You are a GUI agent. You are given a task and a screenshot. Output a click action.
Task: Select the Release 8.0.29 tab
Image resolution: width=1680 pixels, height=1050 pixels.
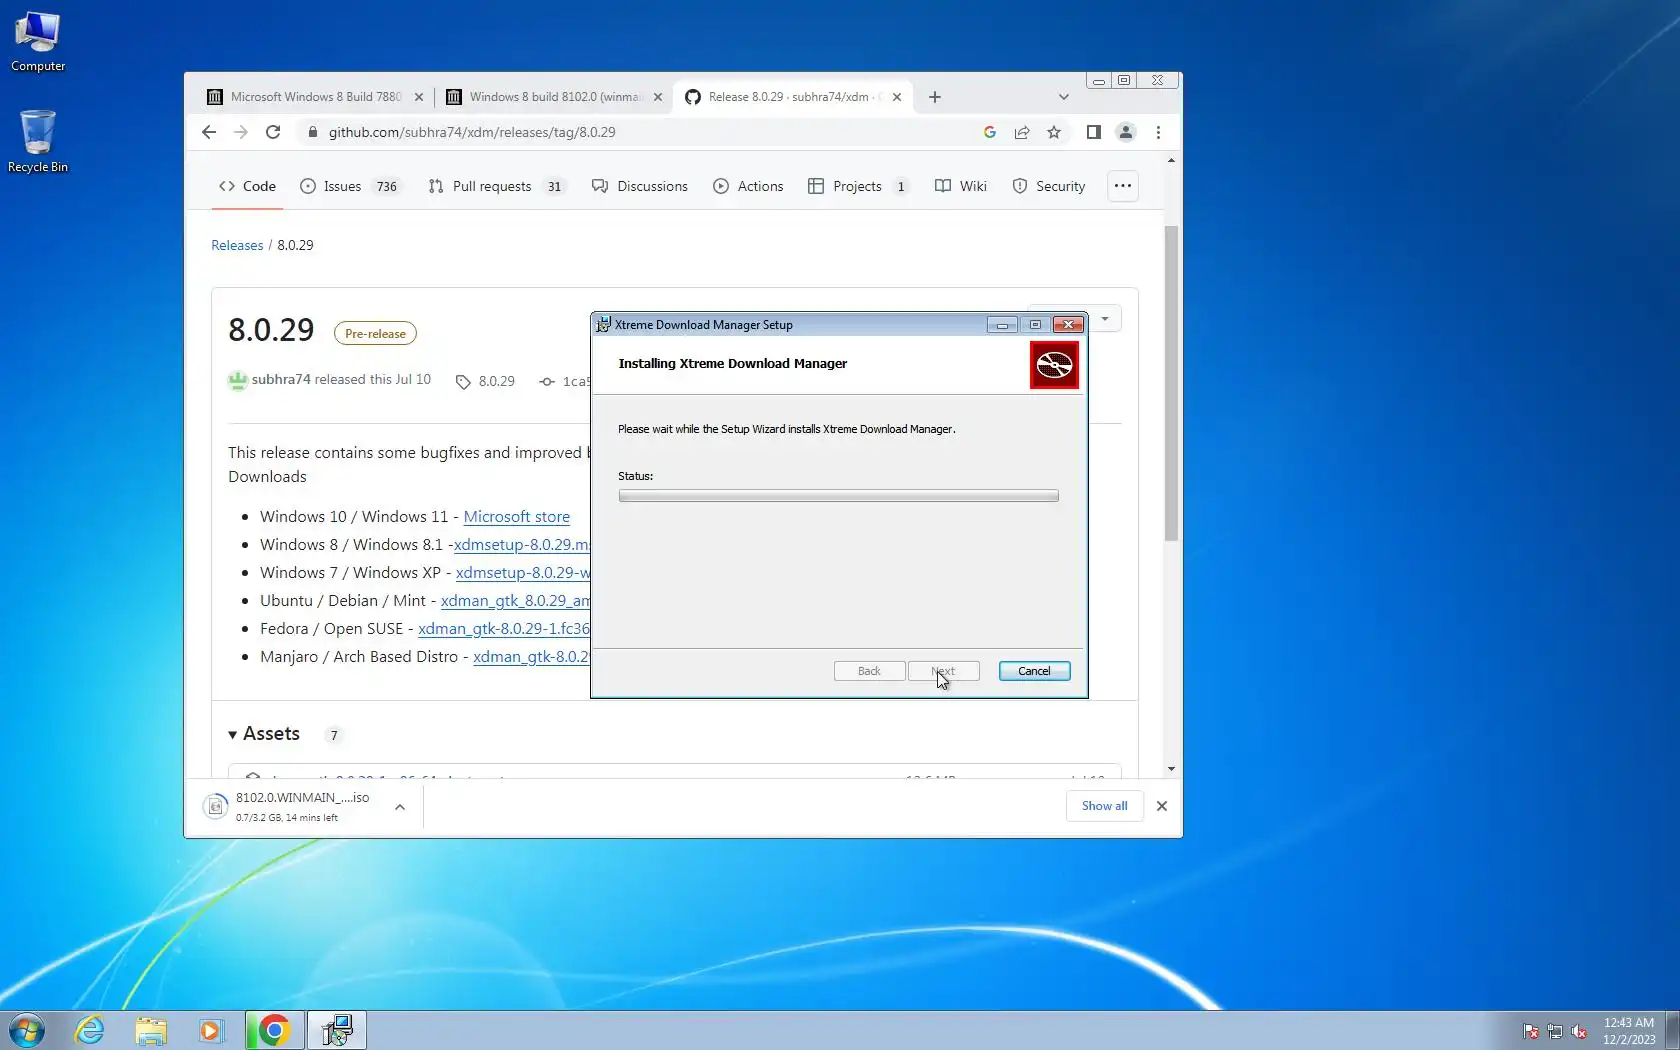pos(792,97)
